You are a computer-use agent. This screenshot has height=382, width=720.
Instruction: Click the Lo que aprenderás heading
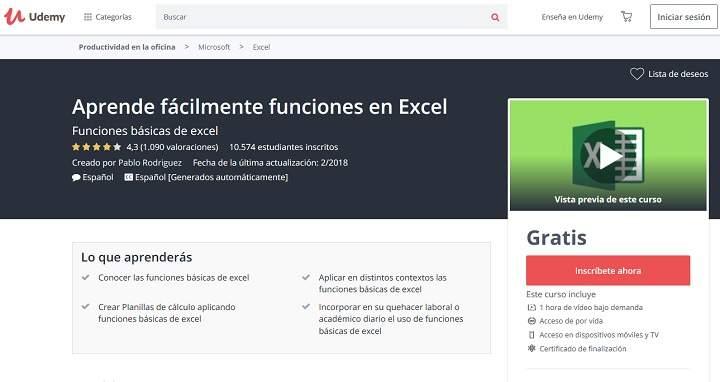click(136, 257)
